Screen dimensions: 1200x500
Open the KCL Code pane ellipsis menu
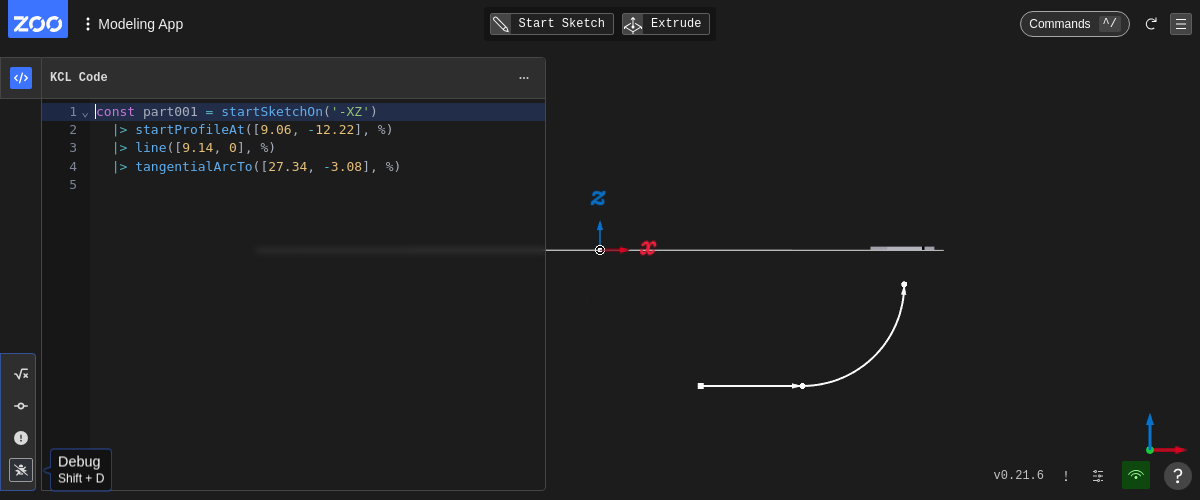524,78
